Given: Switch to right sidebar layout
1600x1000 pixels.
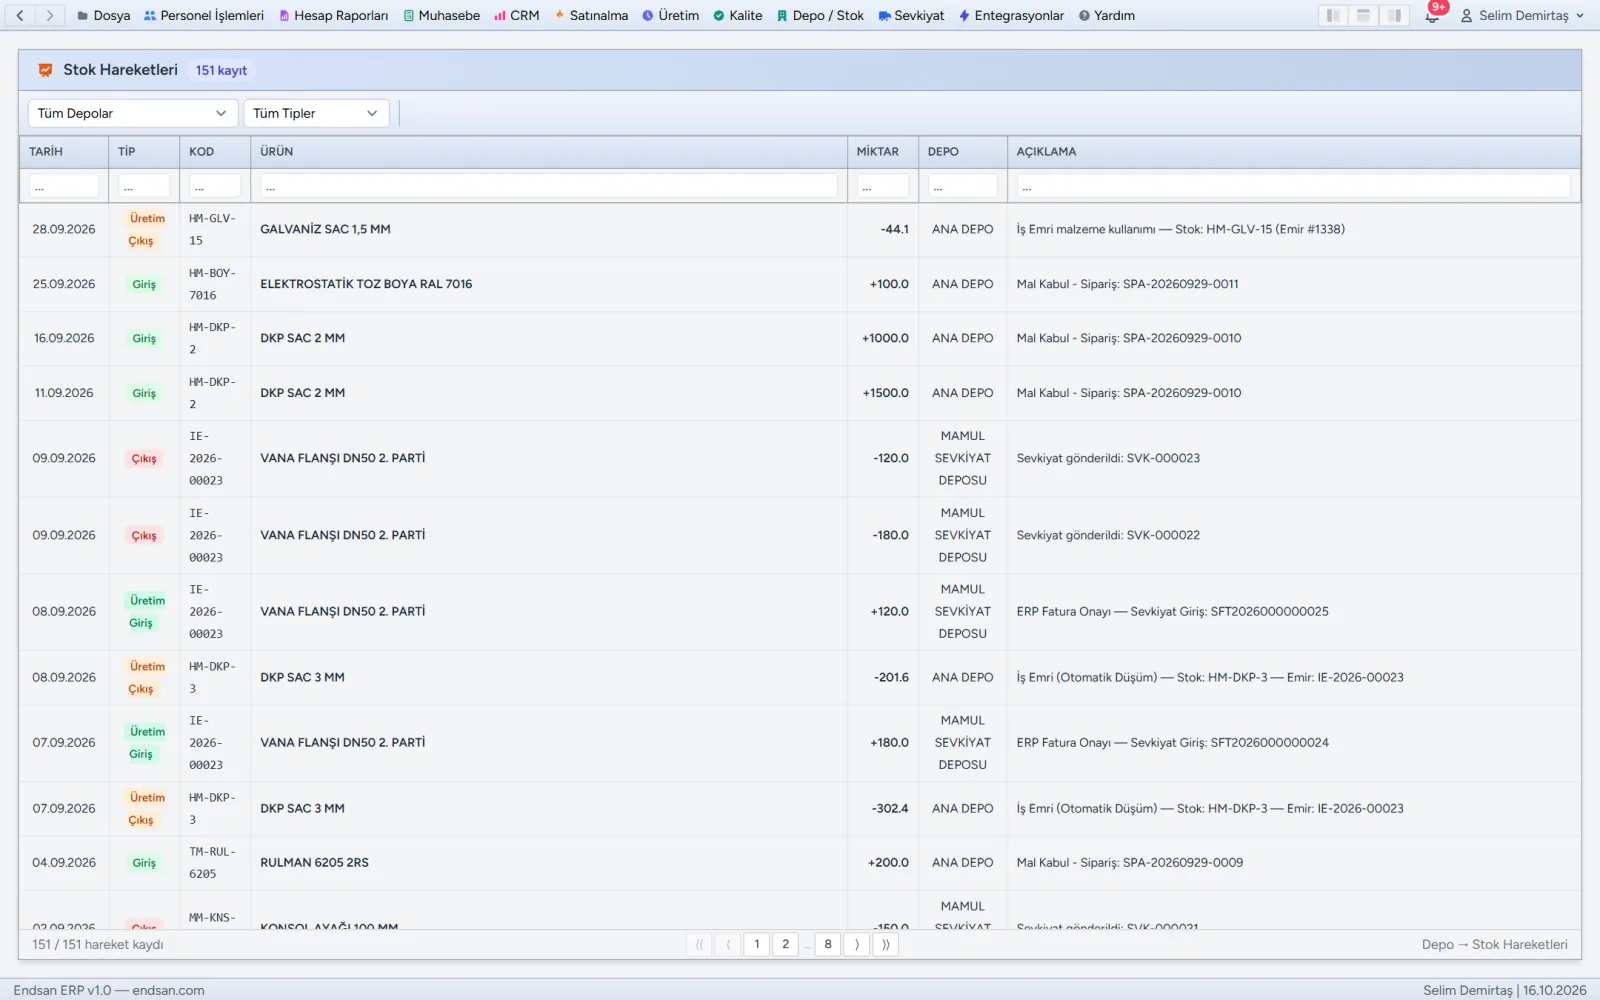Looking at the screenshot, I should point(1394,15).
